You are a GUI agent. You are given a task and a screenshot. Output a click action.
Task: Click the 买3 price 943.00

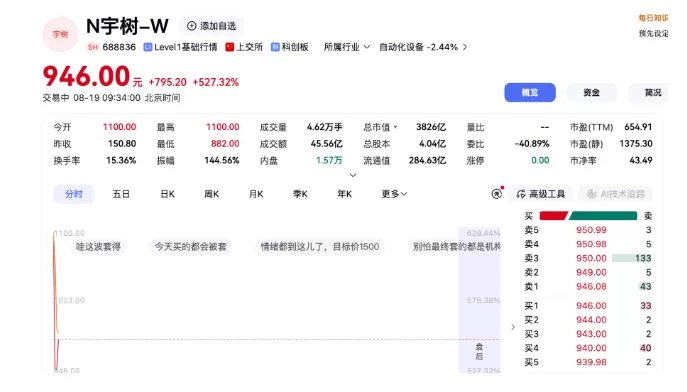[x=591, y=334]
